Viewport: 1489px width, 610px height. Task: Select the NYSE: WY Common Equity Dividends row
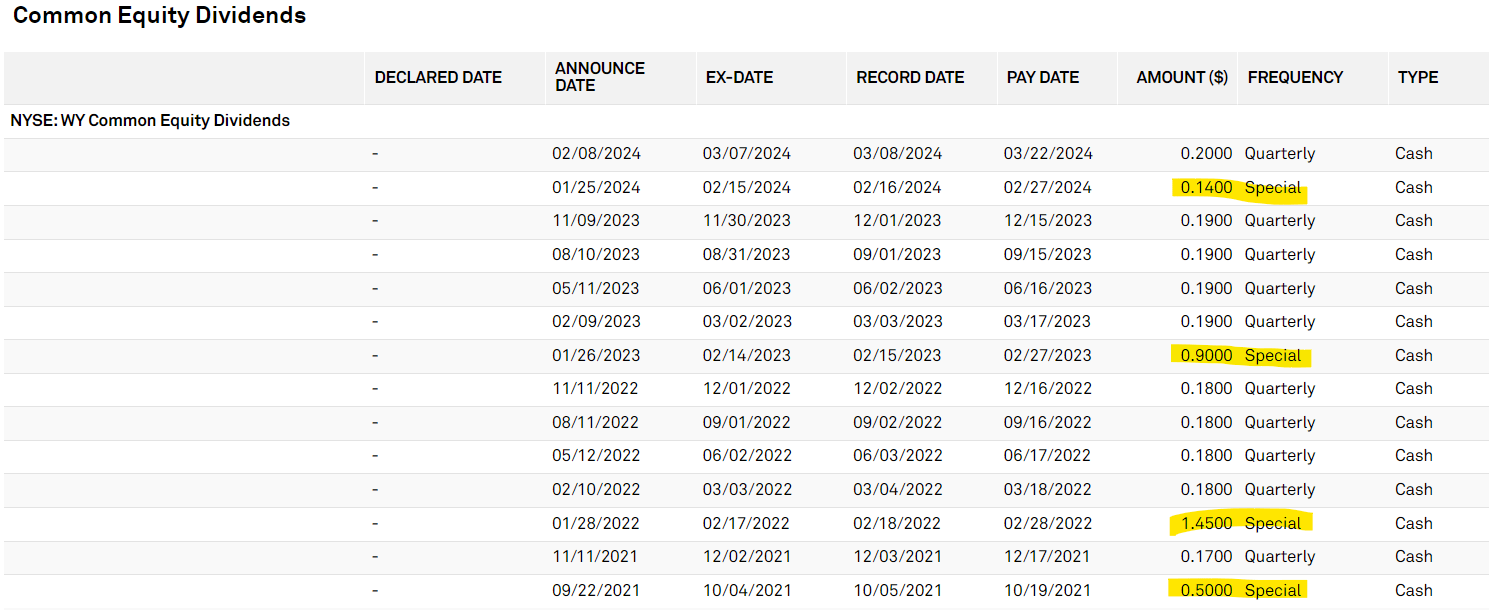click(x=150, y=121)
